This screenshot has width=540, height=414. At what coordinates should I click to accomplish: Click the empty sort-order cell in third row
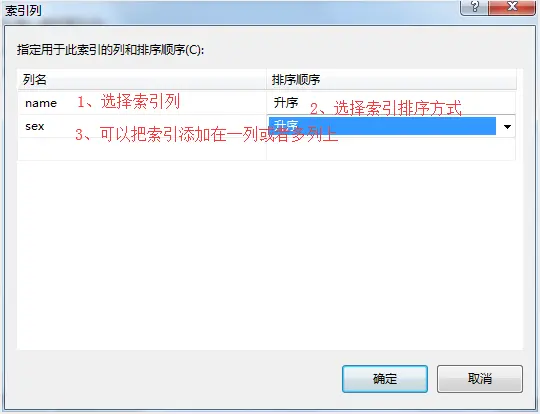[x=391, y=149]
